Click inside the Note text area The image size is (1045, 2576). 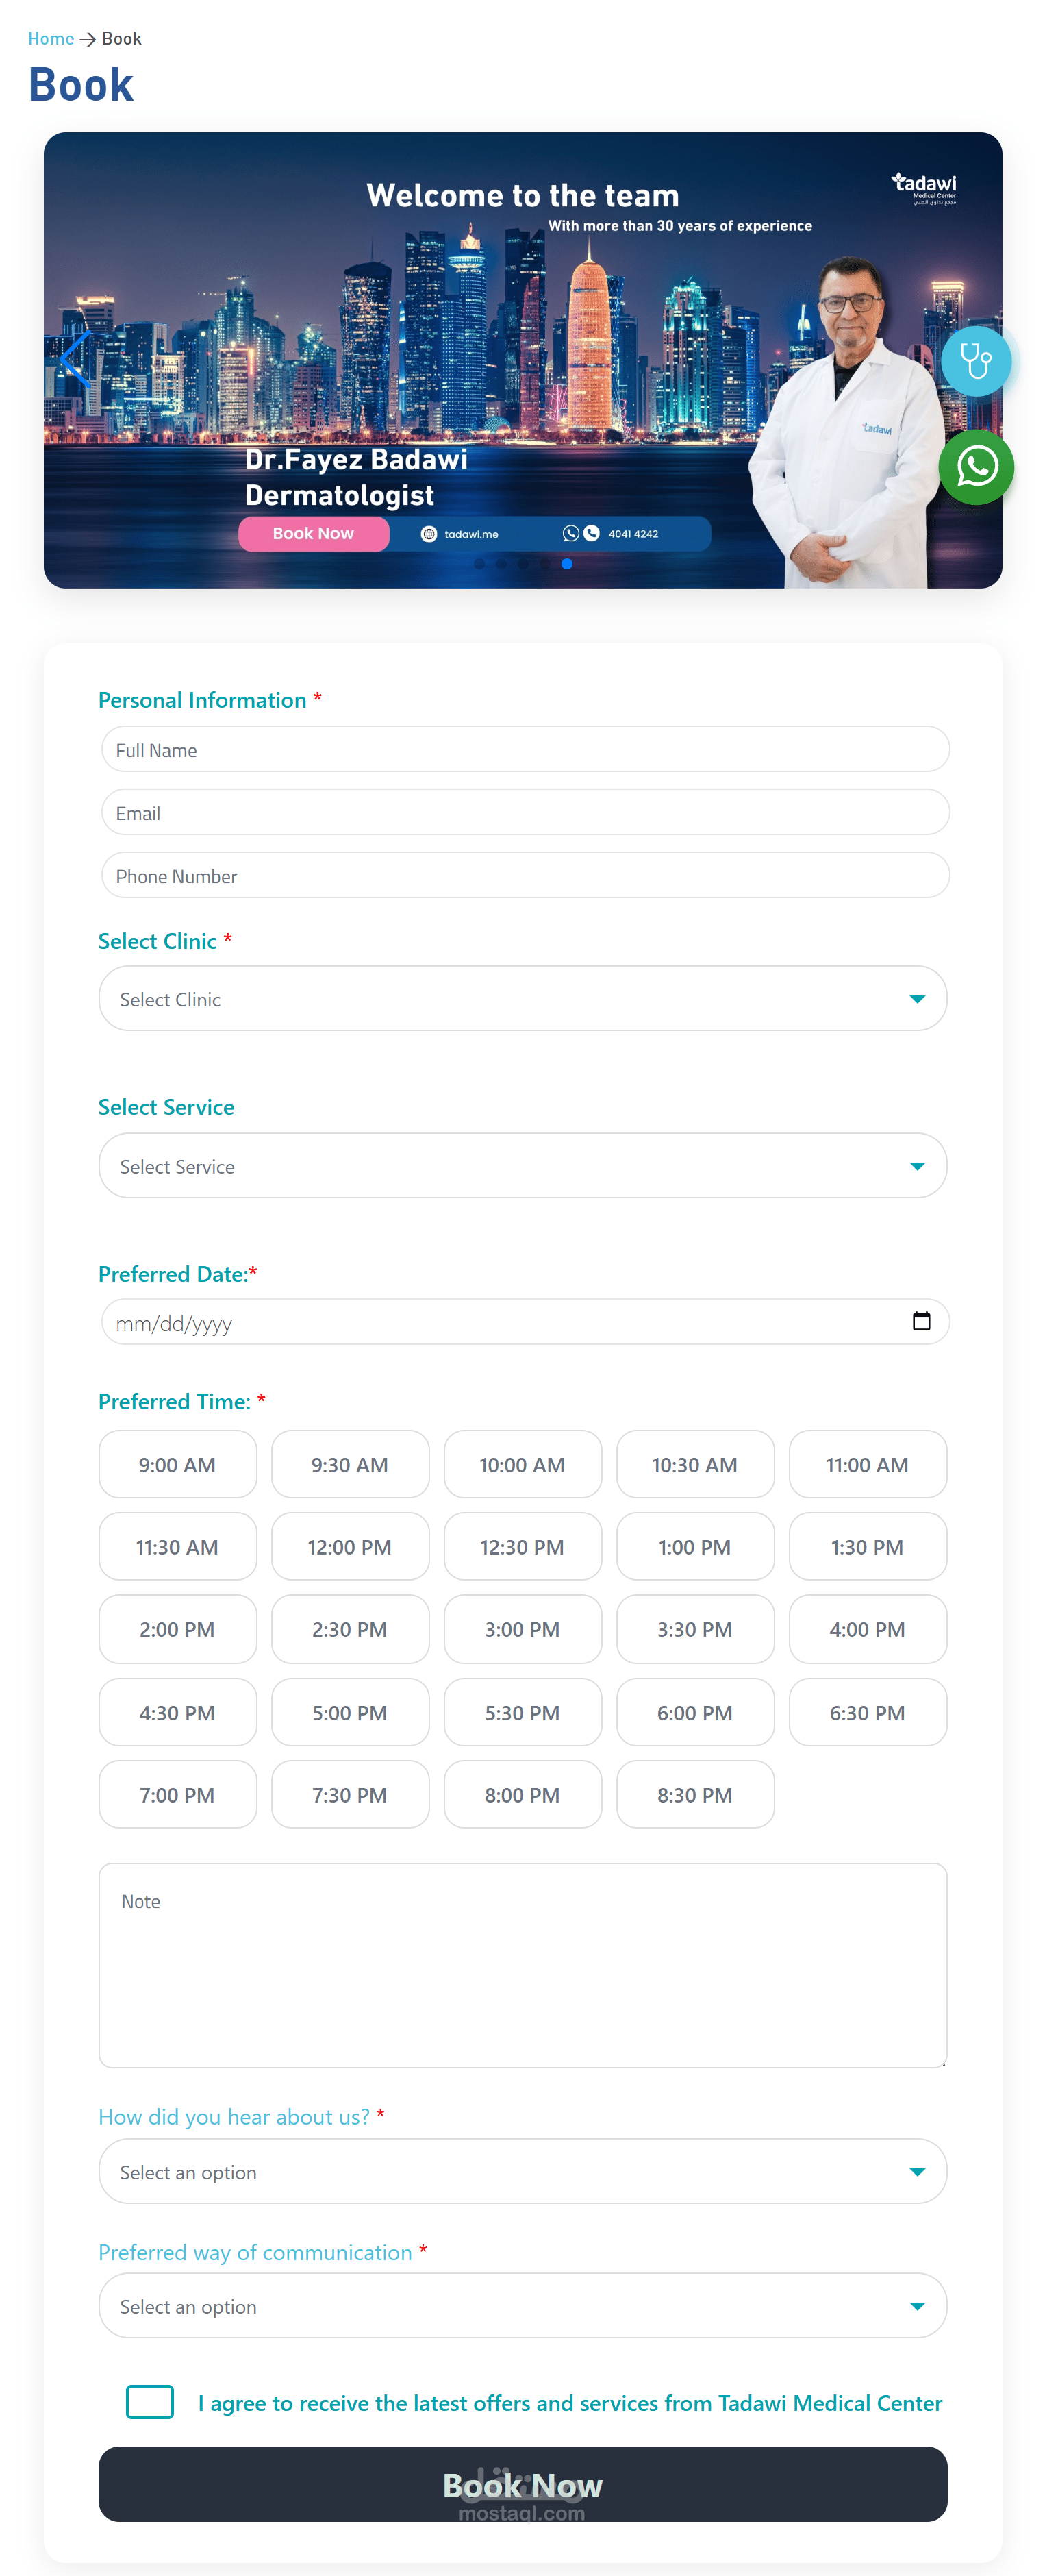(x=522, y=1964)
